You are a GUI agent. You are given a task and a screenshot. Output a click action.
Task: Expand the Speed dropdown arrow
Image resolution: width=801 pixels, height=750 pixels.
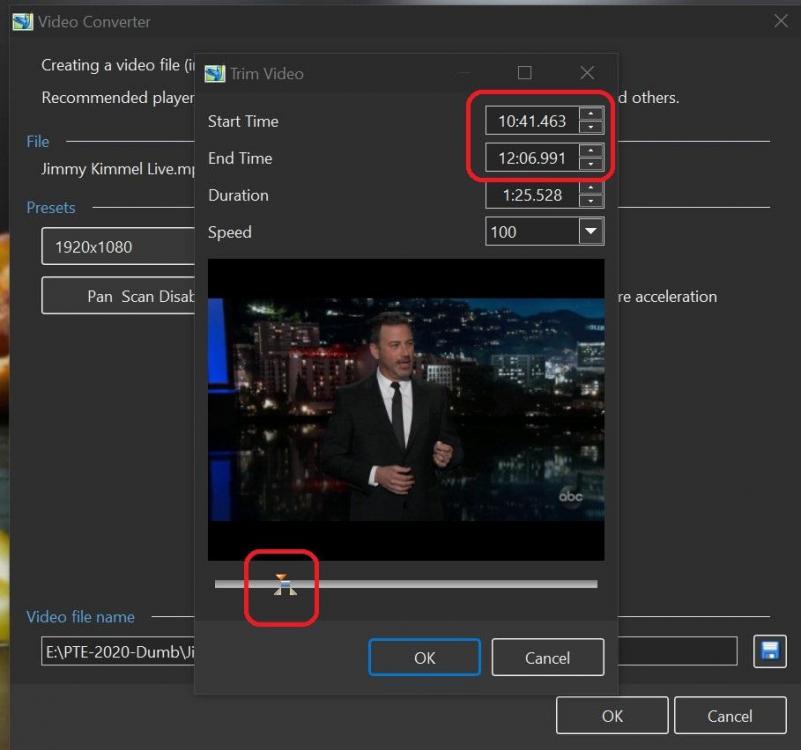pyautogui.click(x=591, y=232)
